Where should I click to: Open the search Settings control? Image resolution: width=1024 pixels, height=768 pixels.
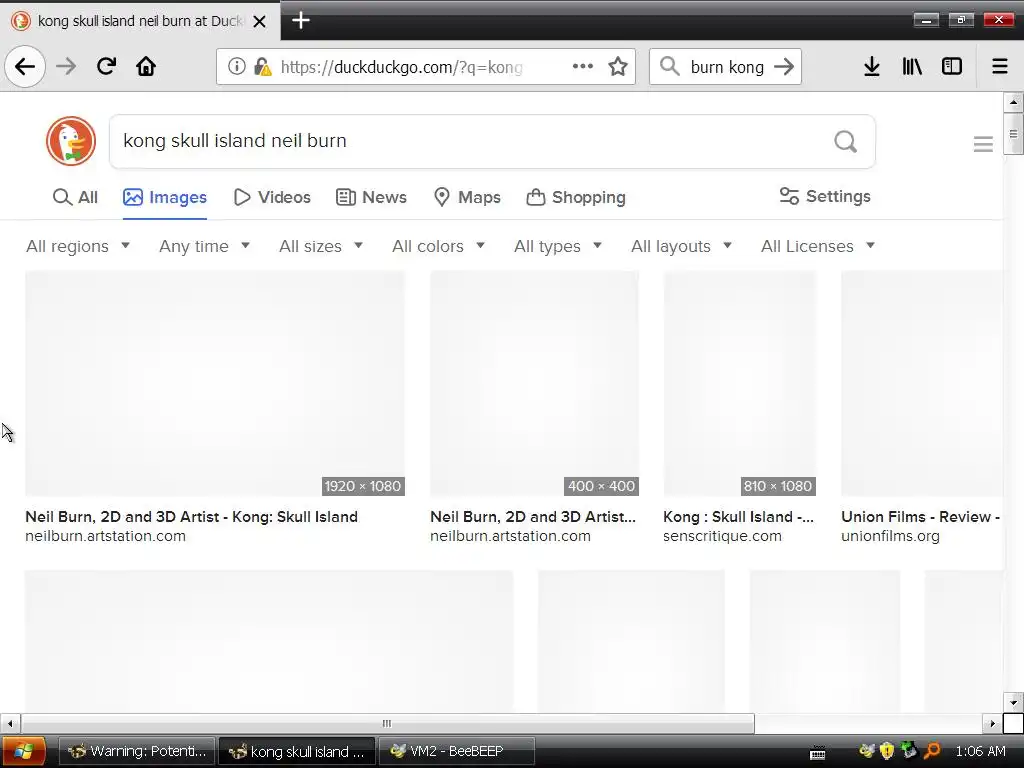(825, 196)
